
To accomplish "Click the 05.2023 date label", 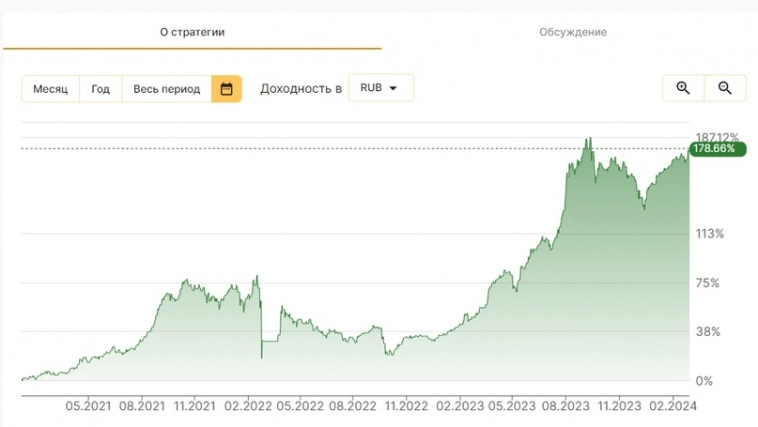I will click(x=512, y=406).
